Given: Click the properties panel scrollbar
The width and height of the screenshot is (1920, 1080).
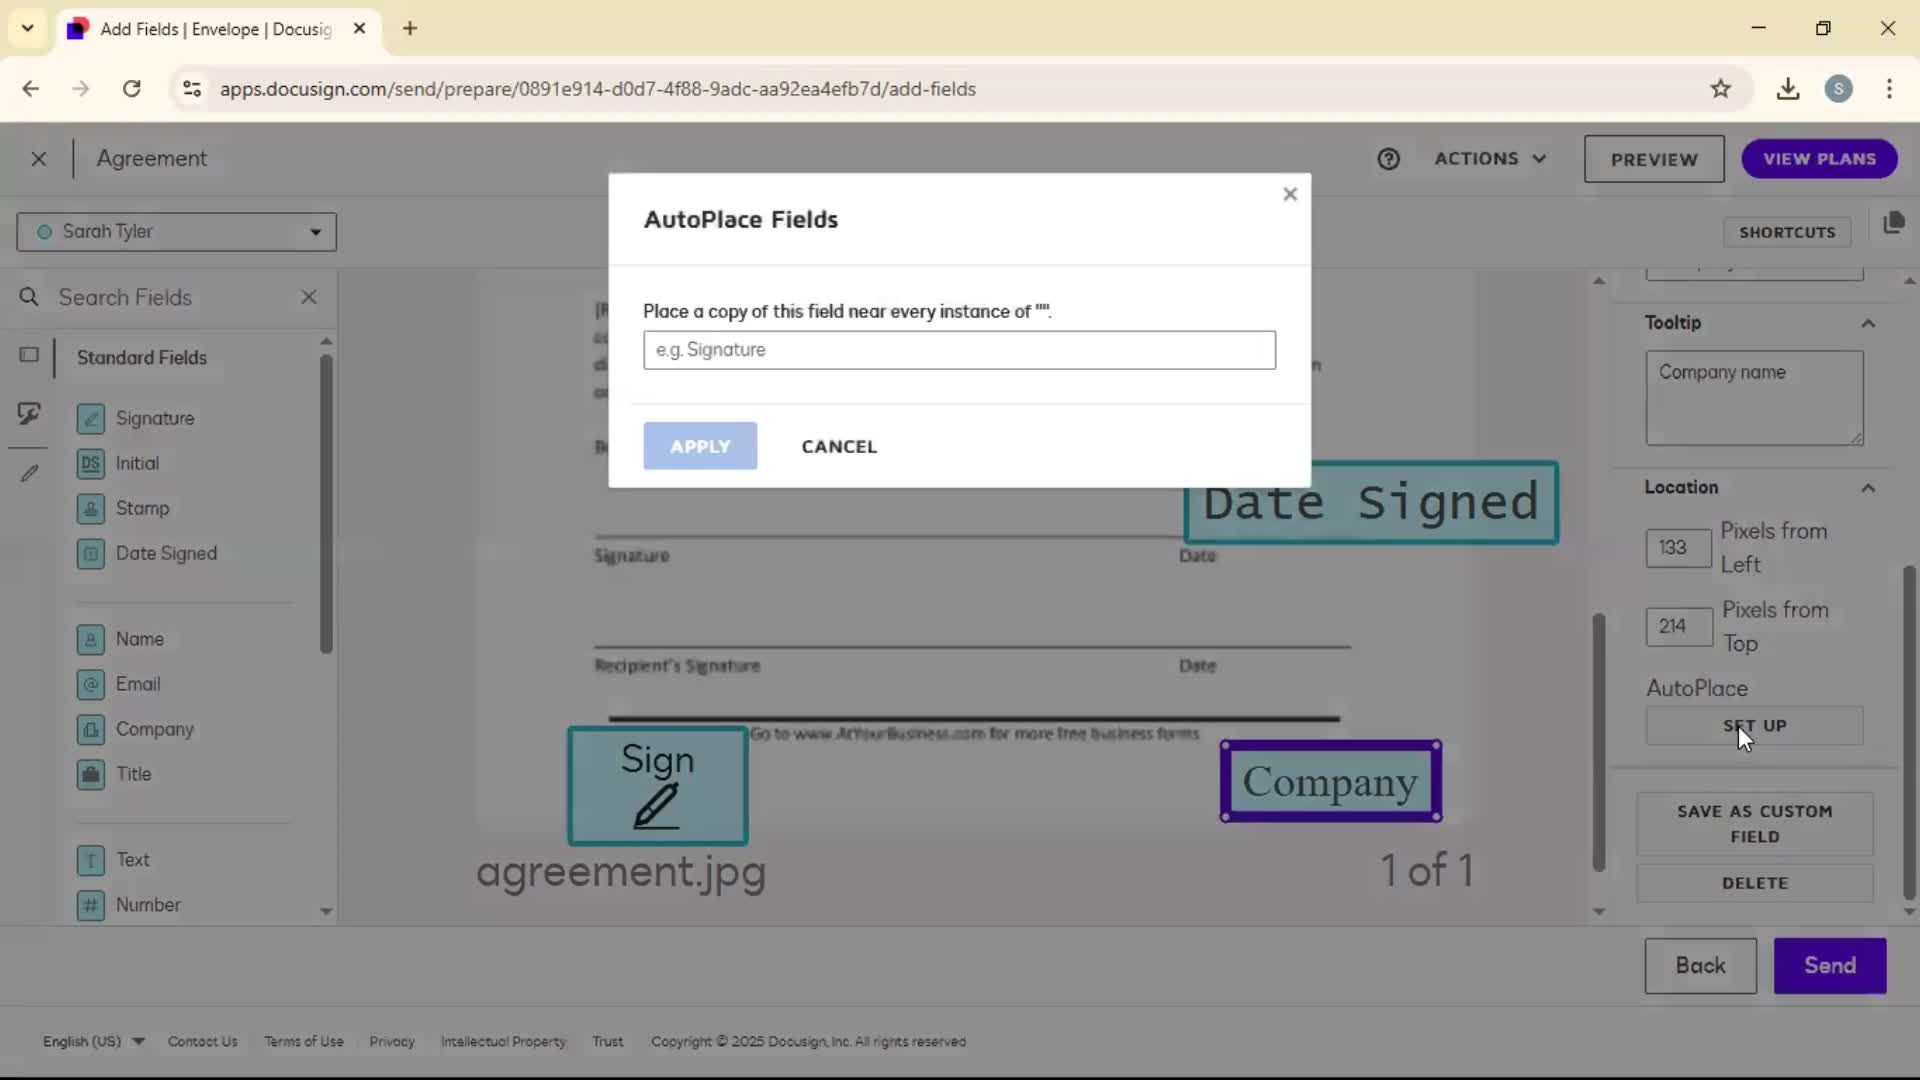Looking at the screenshot, I should coord(1909,733).
